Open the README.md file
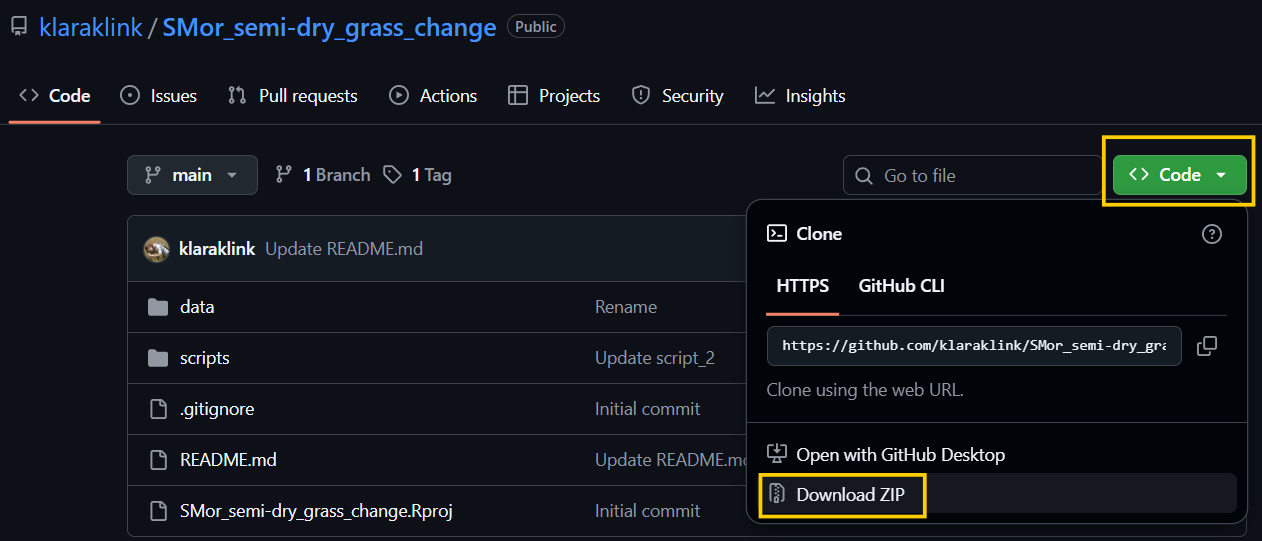Image resolution: width=1262 pixels, height=541 pixels. pyautogui.click(x=228, y=460)
